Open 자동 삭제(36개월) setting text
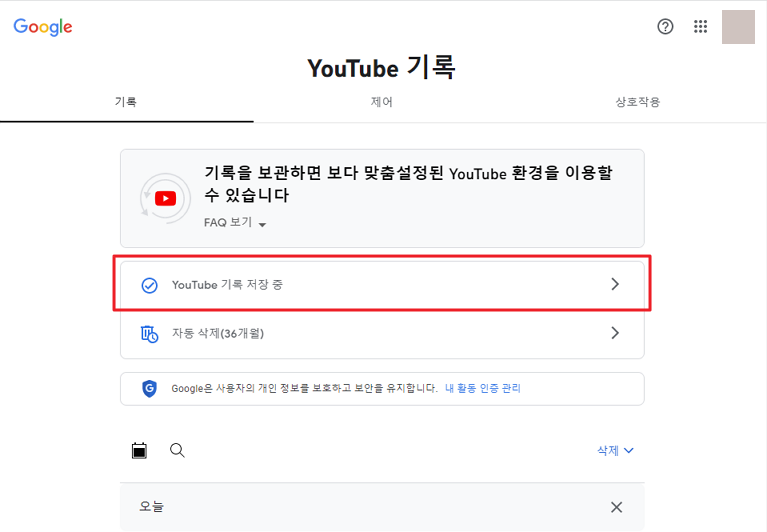 click(218, 333)
